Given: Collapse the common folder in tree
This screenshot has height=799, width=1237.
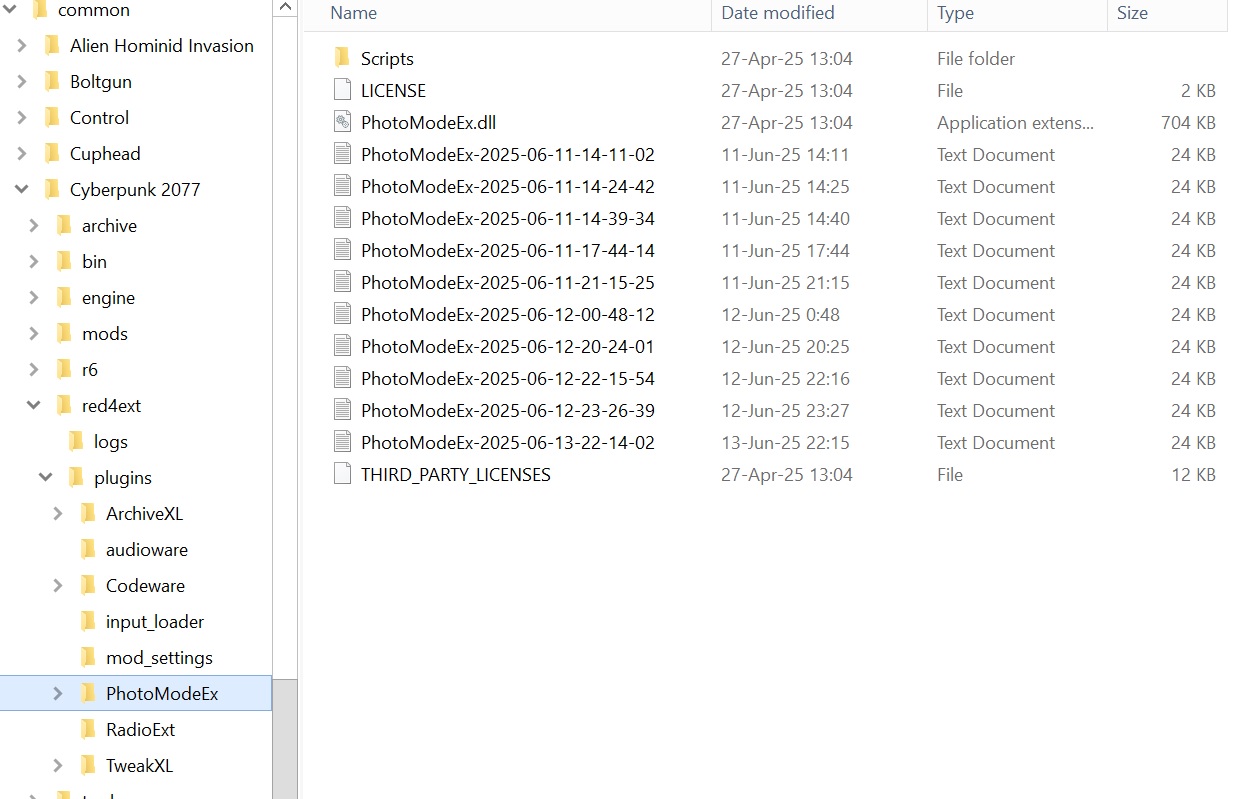Looking at the screenshot, I should coord(10,9).
